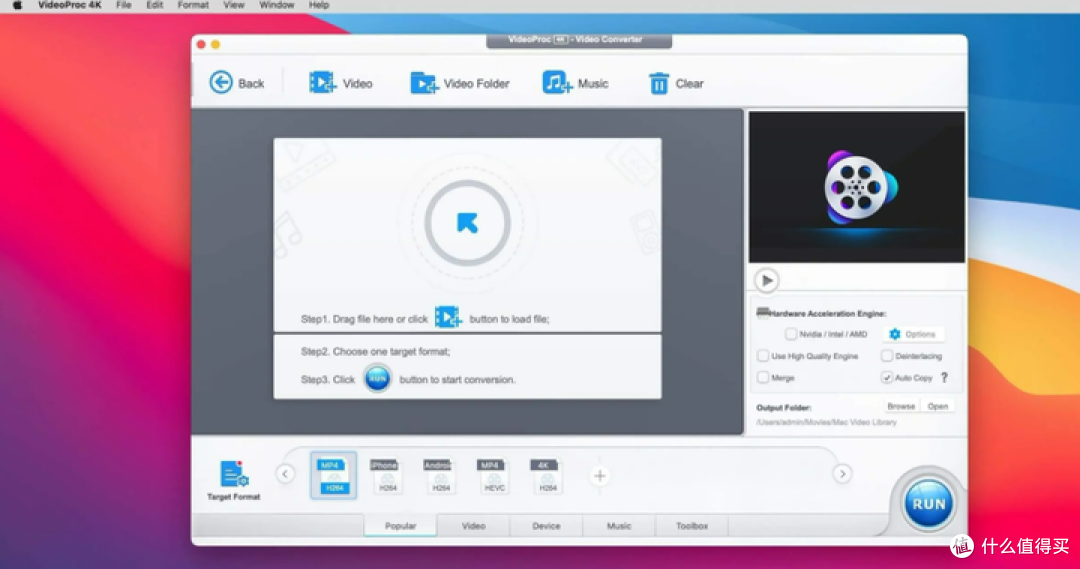1080x569 pixels.
Task: Switch to the Popular tab
Action: point(400,526)
